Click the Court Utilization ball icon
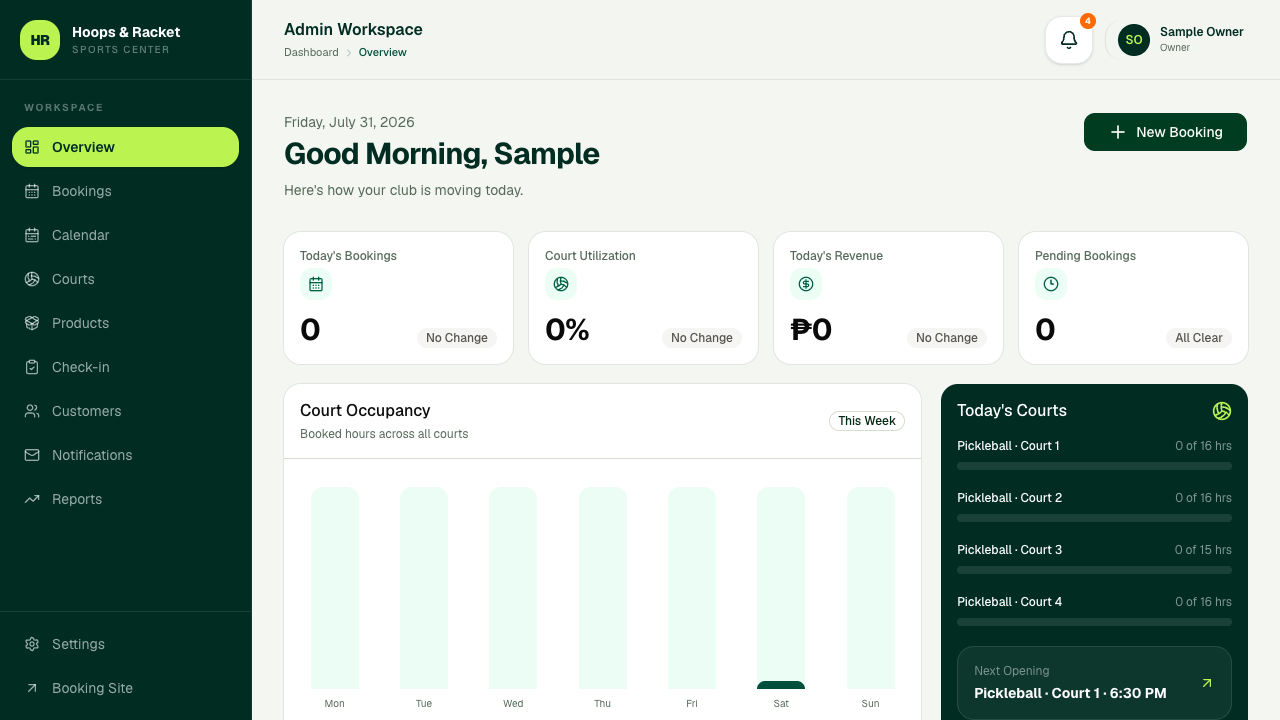Image resolution: width=1280 pixels, height=720 pixels. click(x=561, y=284)
